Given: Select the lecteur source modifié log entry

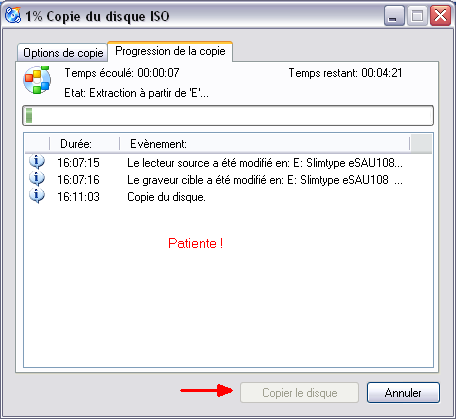Looking at the screenshot, I should [x=228, y=163].
